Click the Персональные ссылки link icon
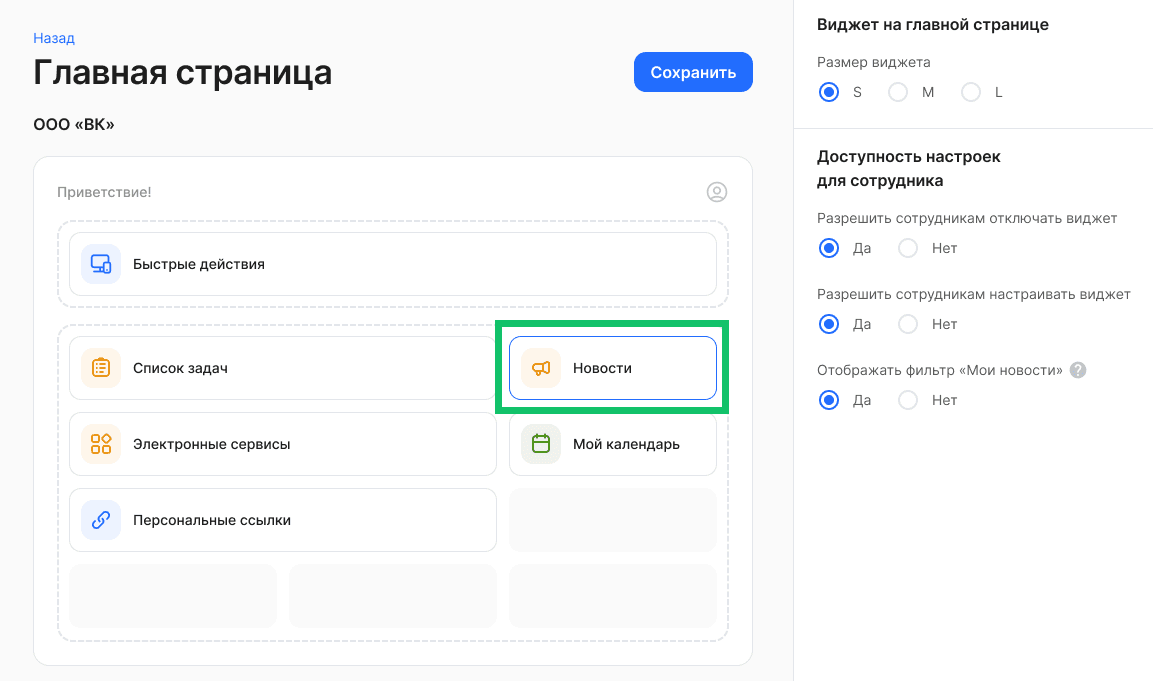Viewport: 1153px width, 681px height. click(x=101, y=519)
